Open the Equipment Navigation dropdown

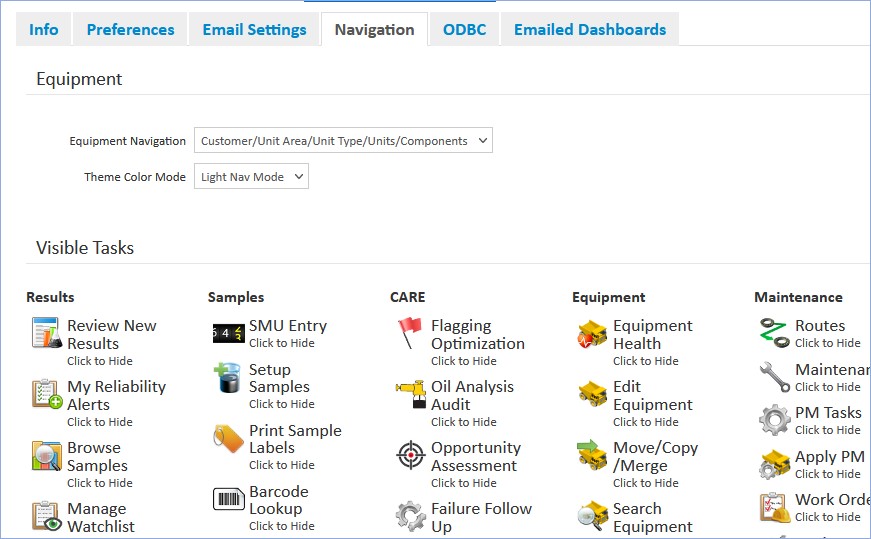coord(343,141)
